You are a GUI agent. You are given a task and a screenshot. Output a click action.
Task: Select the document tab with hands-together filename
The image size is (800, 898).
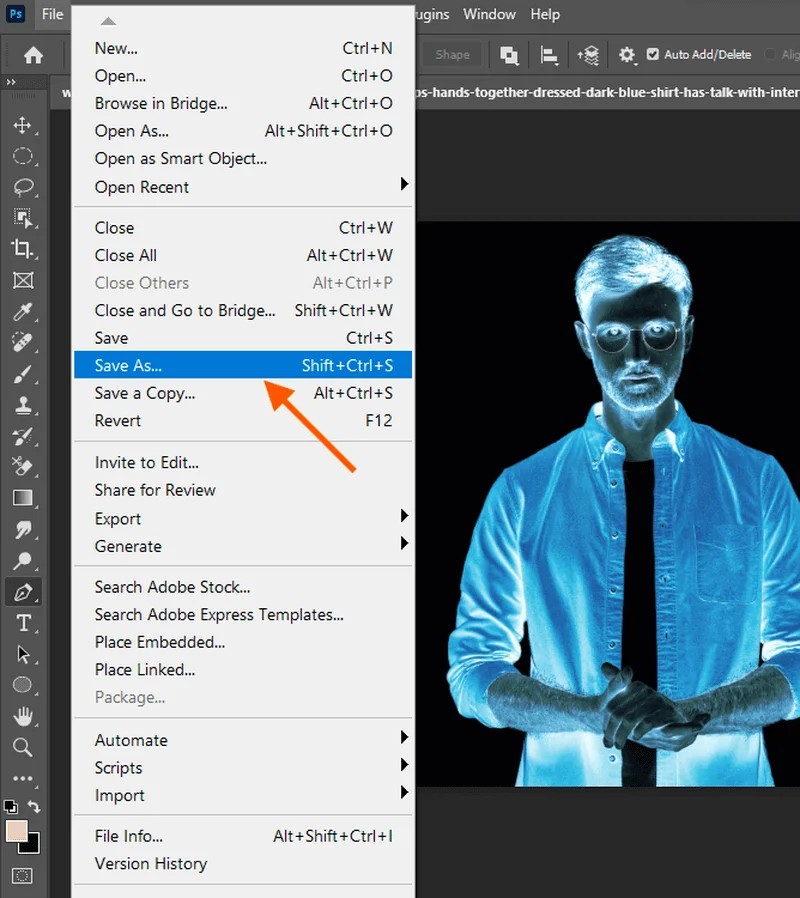click(607, 92)
